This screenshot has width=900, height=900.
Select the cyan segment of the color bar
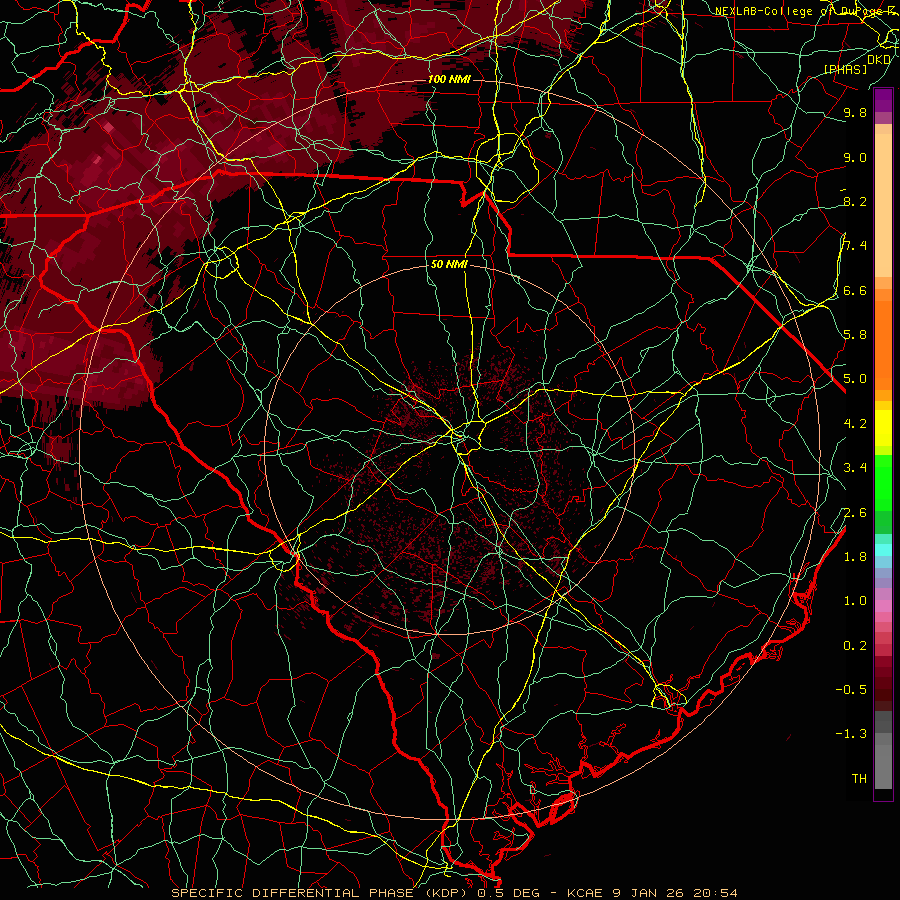point(883,550)
